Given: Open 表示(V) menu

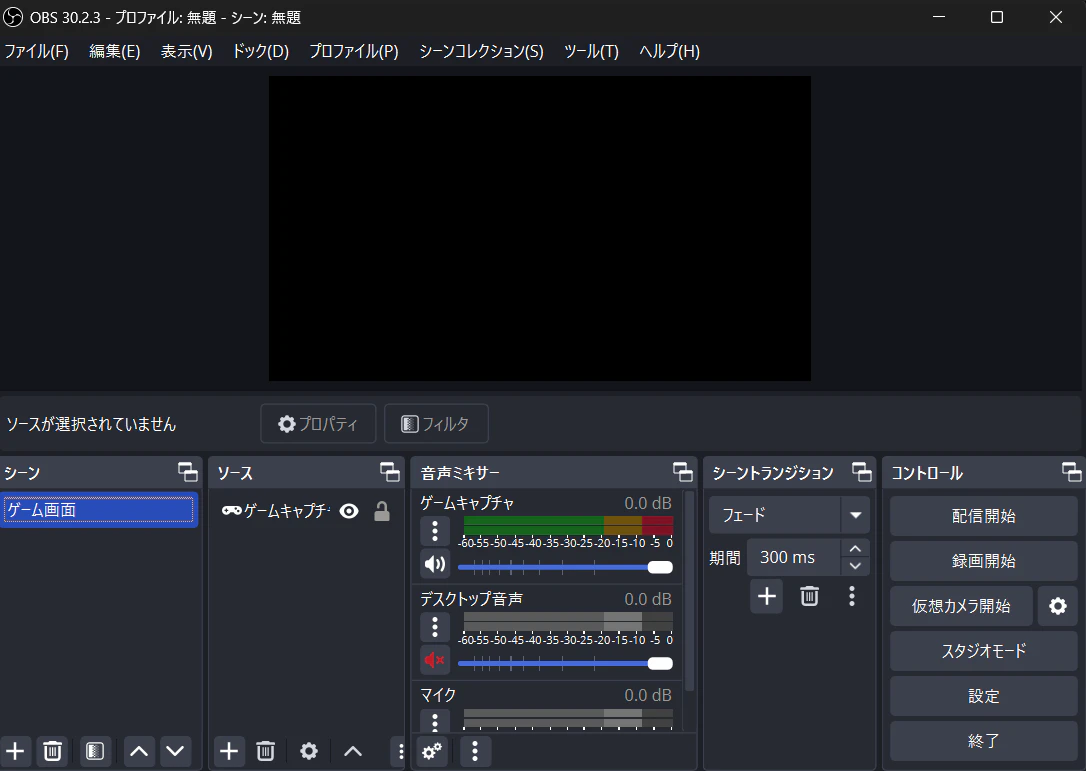Looking at the screenshot, I should [x=186, y=51].
